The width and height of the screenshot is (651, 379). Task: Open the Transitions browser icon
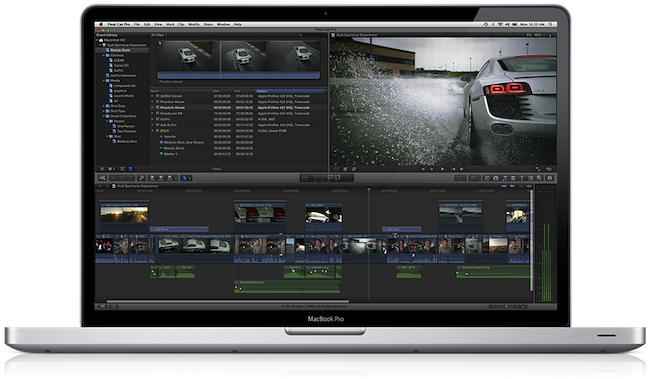click(513, 178)
